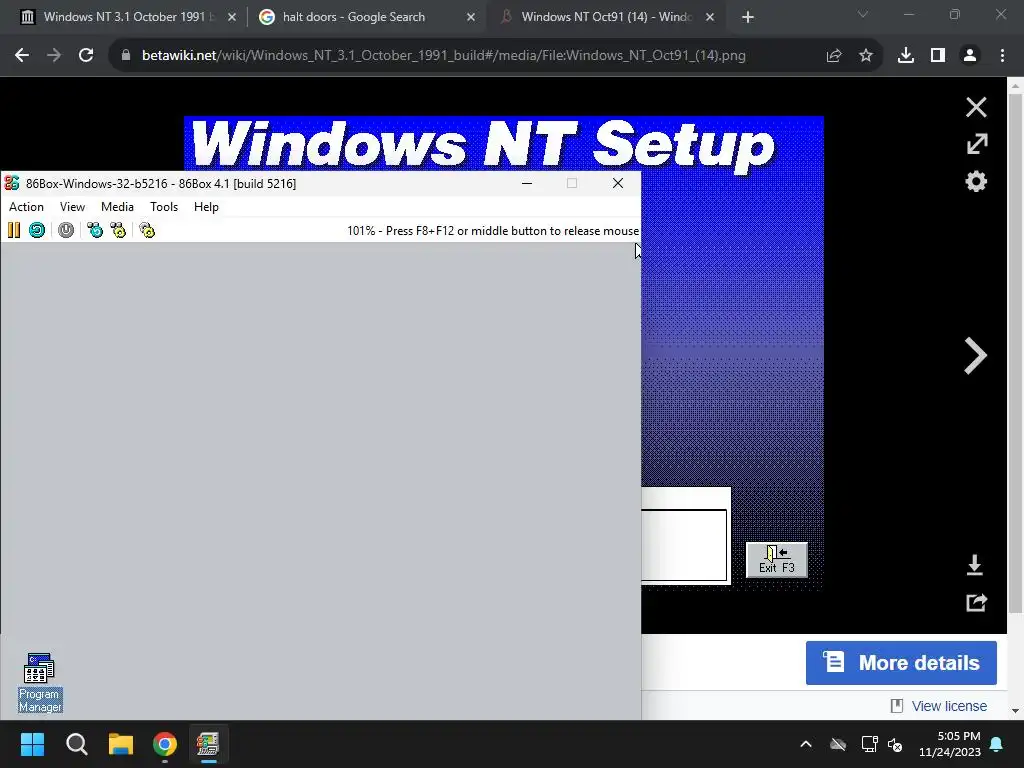Click the 86Box ACPI shutdown power icon
This screenshot has width=1024, height=768.
coord(66,230)
